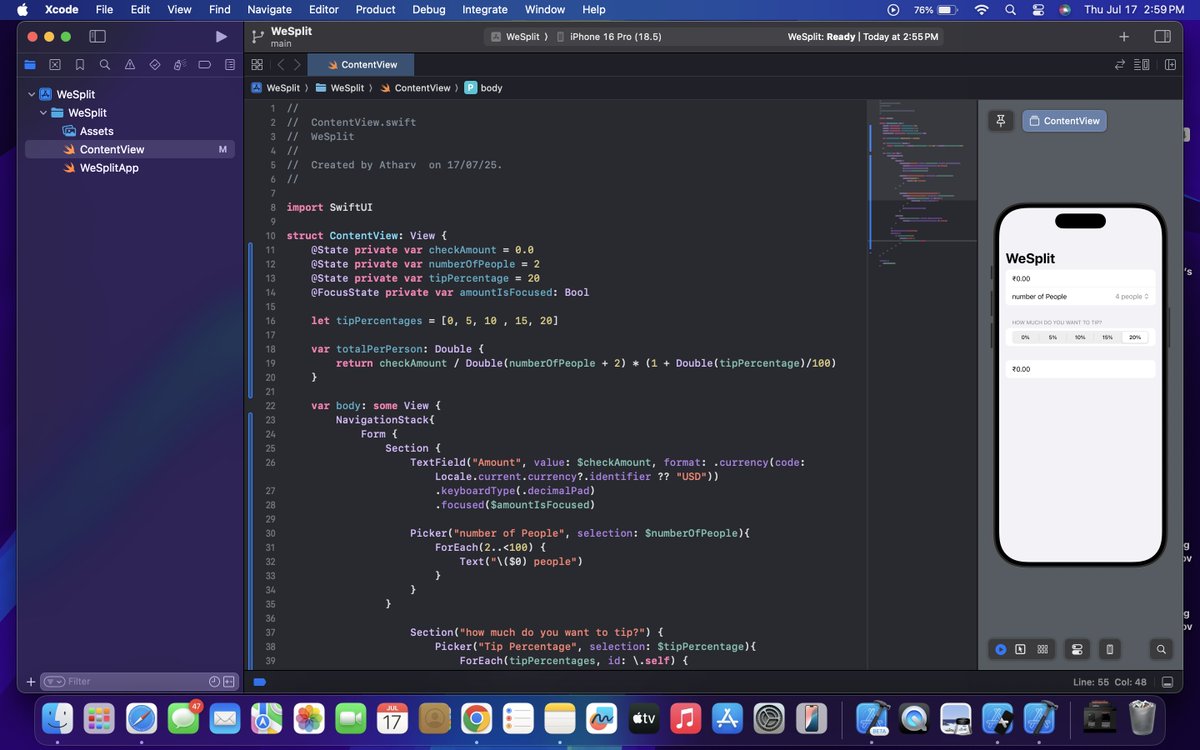Open the preview device picker phone icon
This screenshot has height=750, width=1200.
coord(1109,649)
